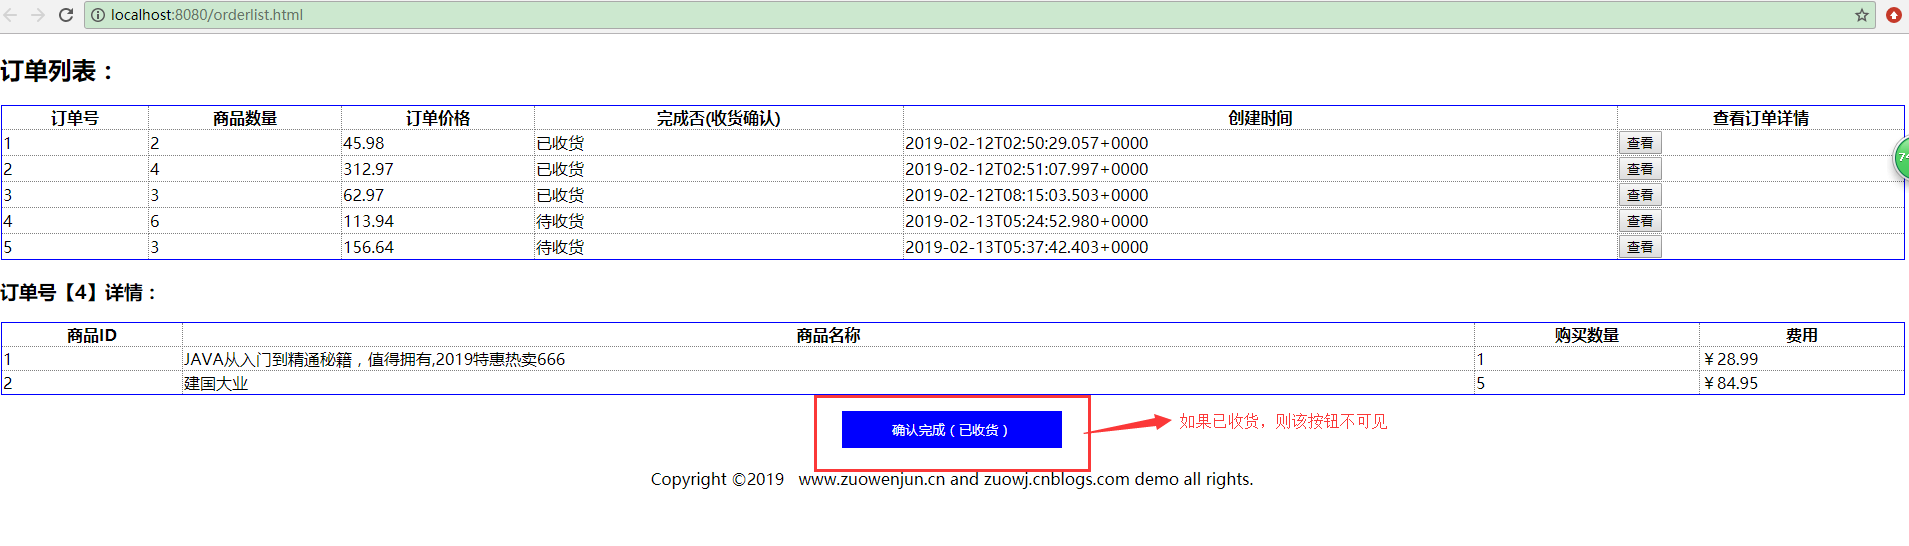The image size is (1909, 546).
Task: Click the 订单号 column header
Action: (75, 118)
